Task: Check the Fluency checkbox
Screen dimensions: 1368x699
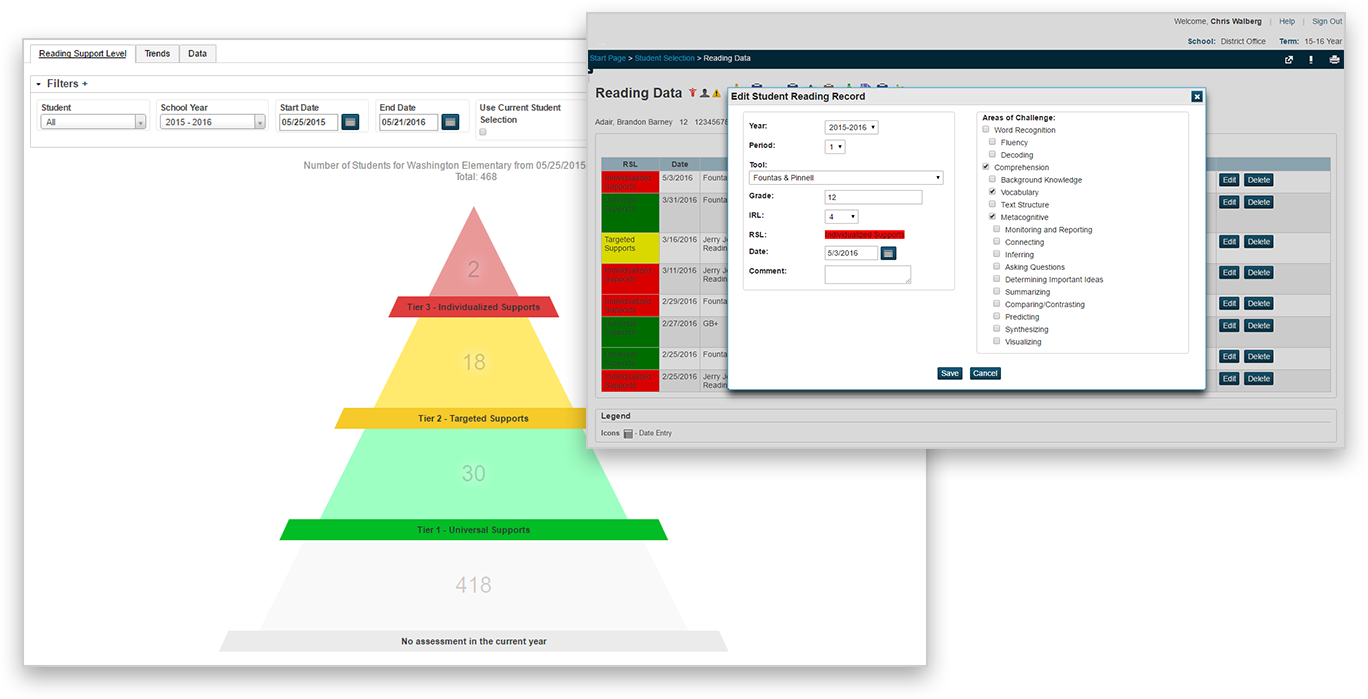Action: [x=993, y=143]
